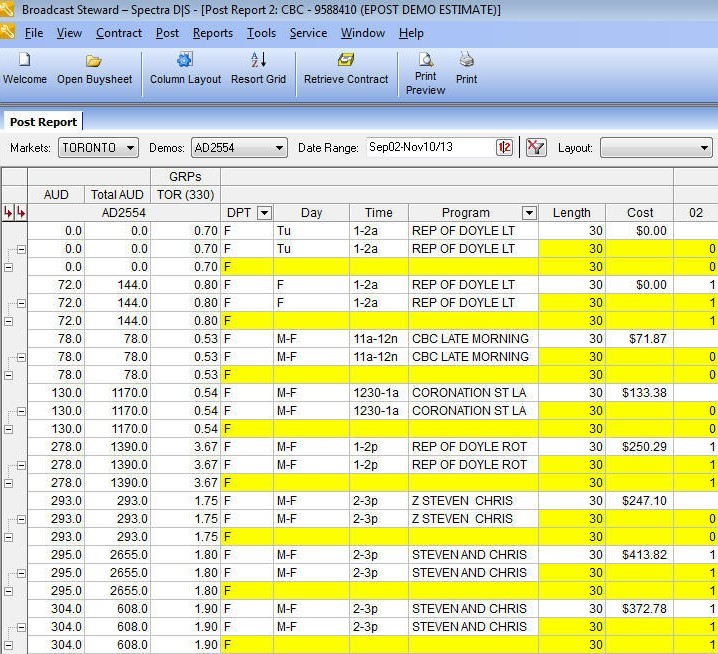718x654 pixels.
Task: Collapse inner node of REP OF DOYLE LT Tu row
Action: pos(21,250)
